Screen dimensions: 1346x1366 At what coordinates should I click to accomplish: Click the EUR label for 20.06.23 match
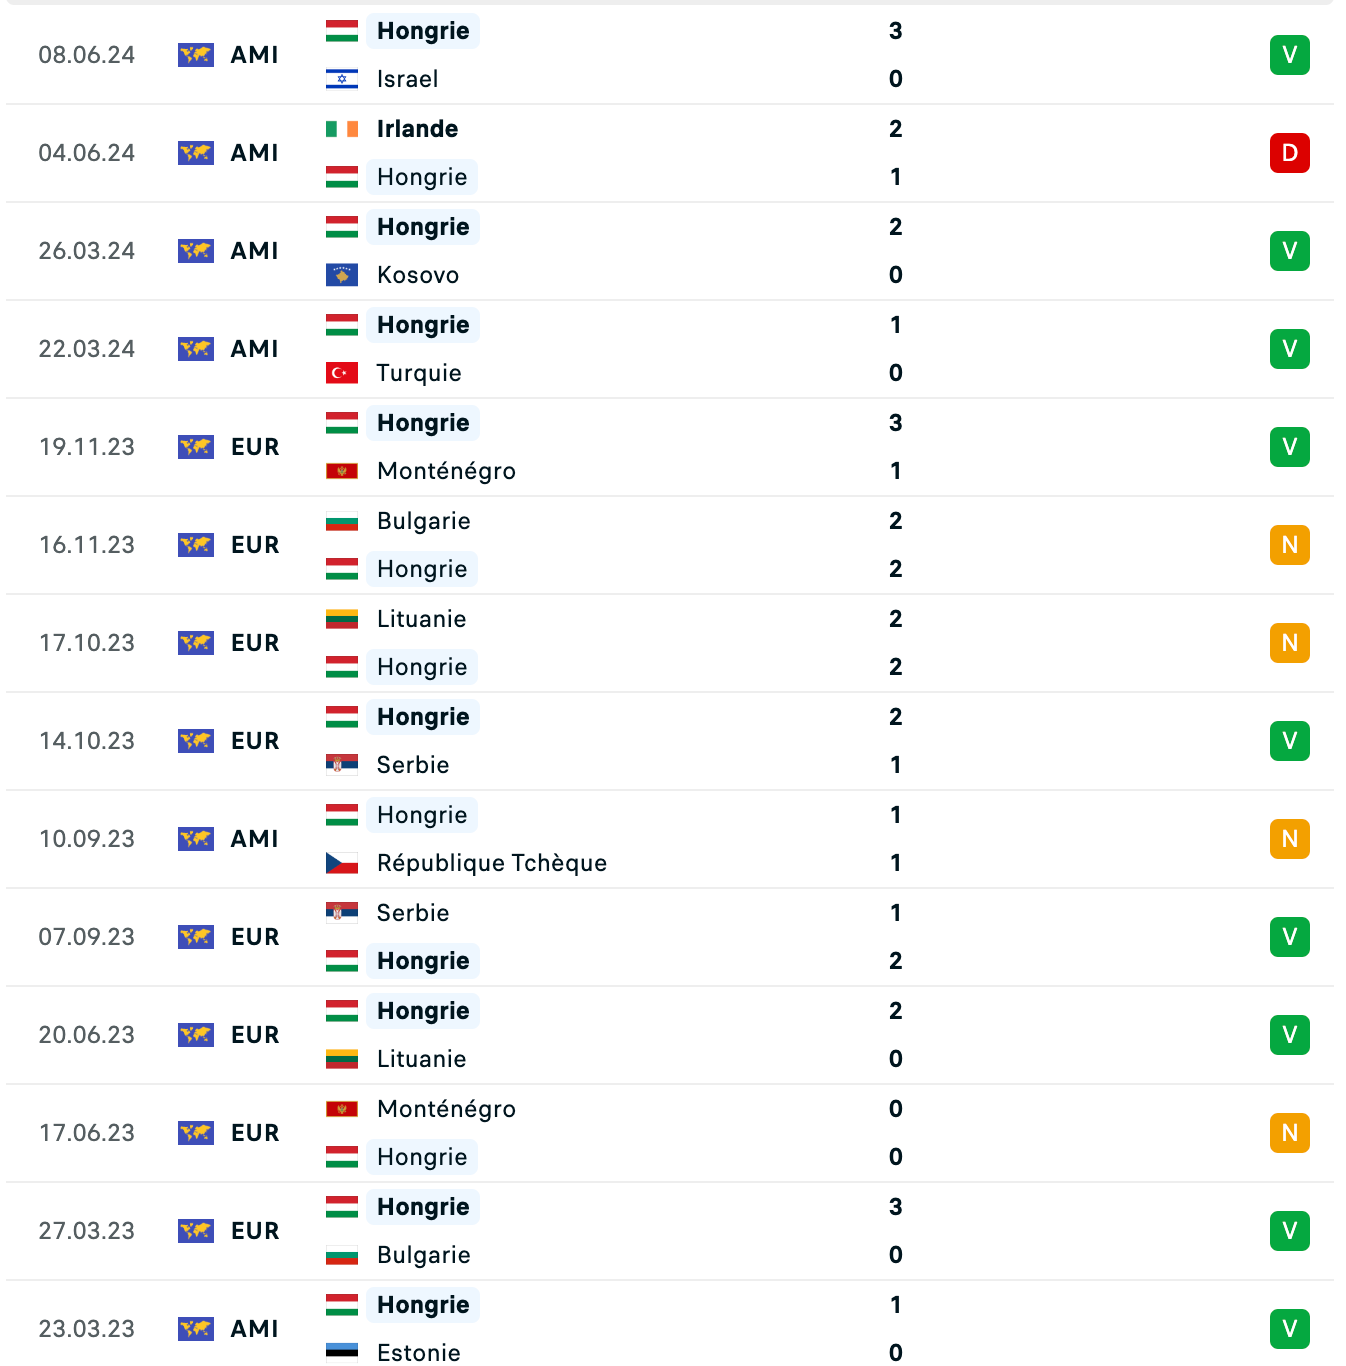pyautogui.click(x=255, y=1035)
